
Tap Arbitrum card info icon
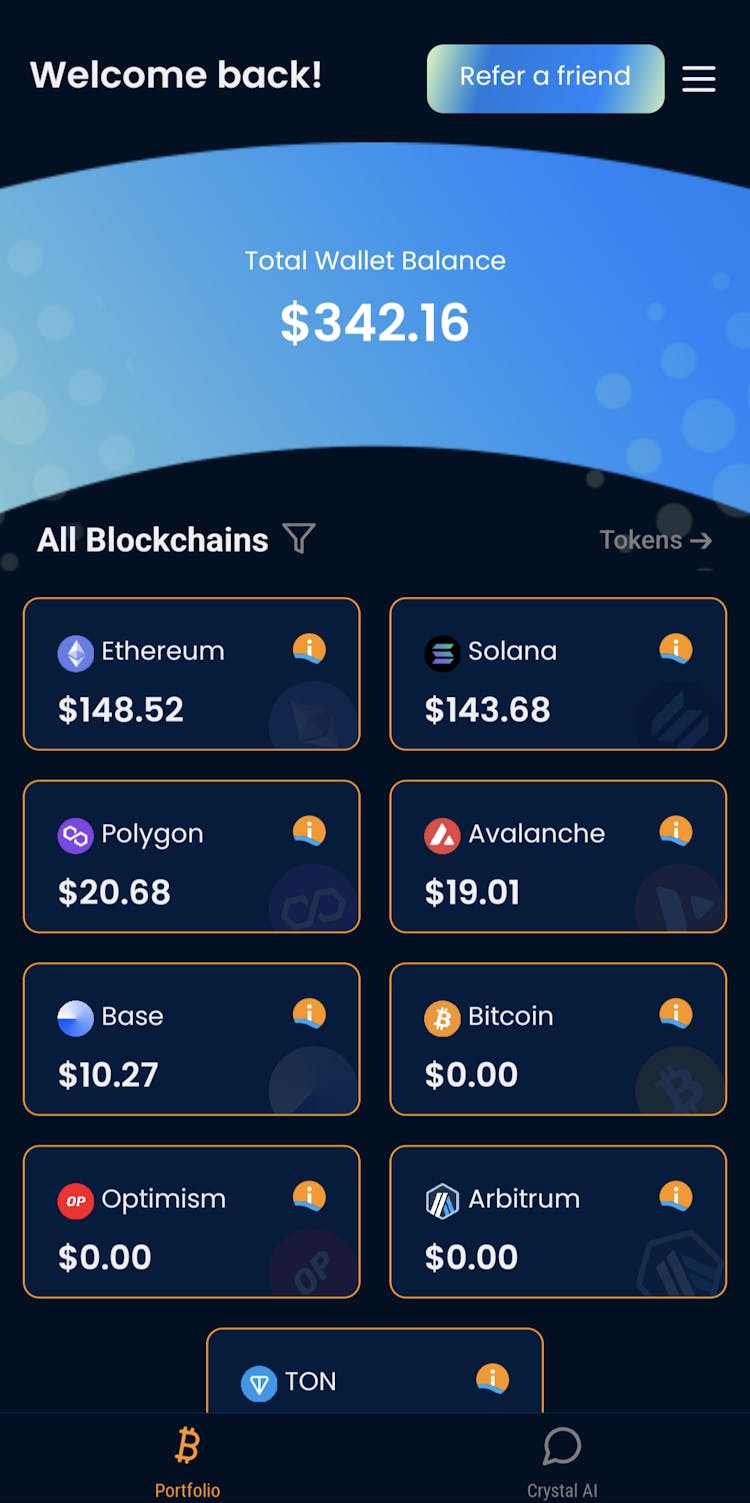click(x=676, y=1196)
